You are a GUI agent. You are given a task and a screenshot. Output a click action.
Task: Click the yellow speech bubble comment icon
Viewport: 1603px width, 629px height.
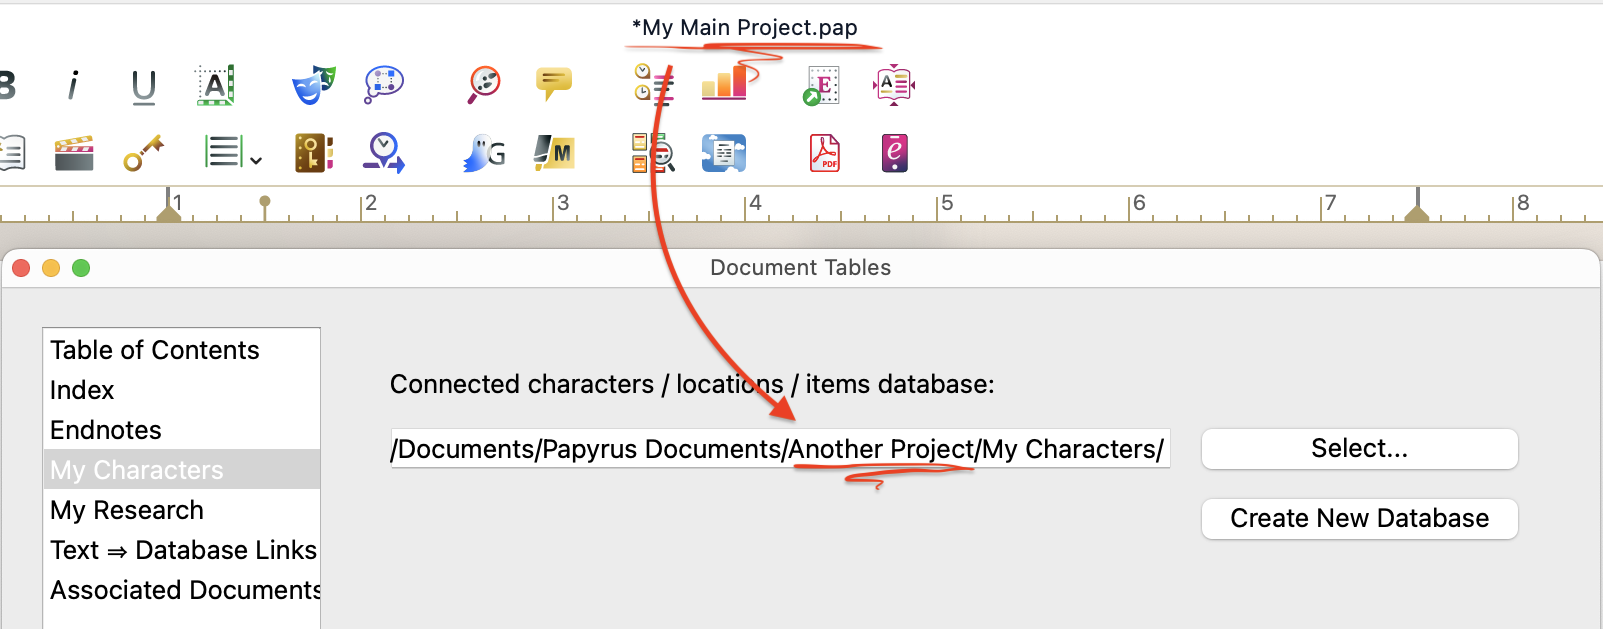[553, 84]
